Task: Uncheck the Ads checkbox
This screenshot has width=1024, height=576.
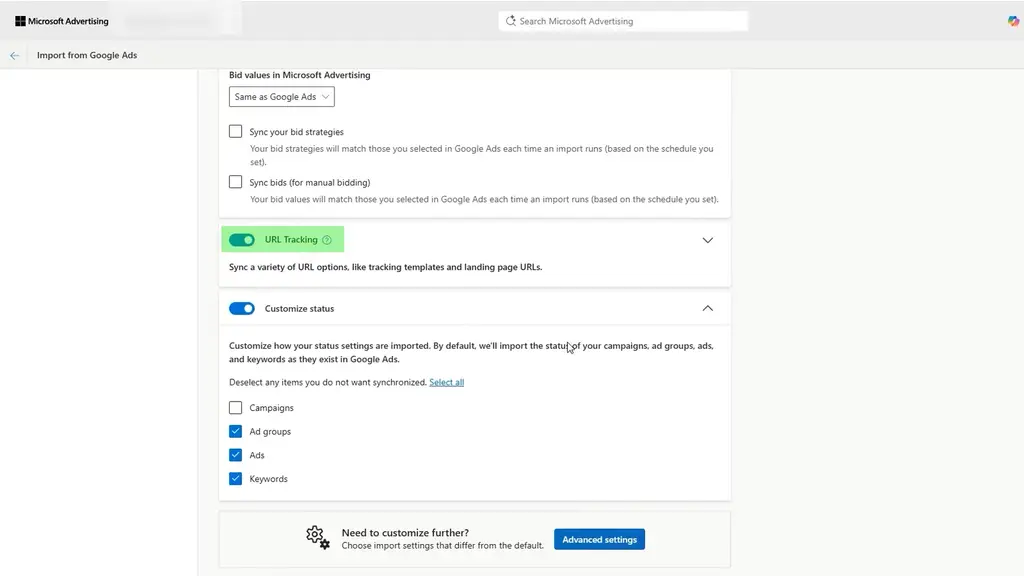Action: coord(235,455)
